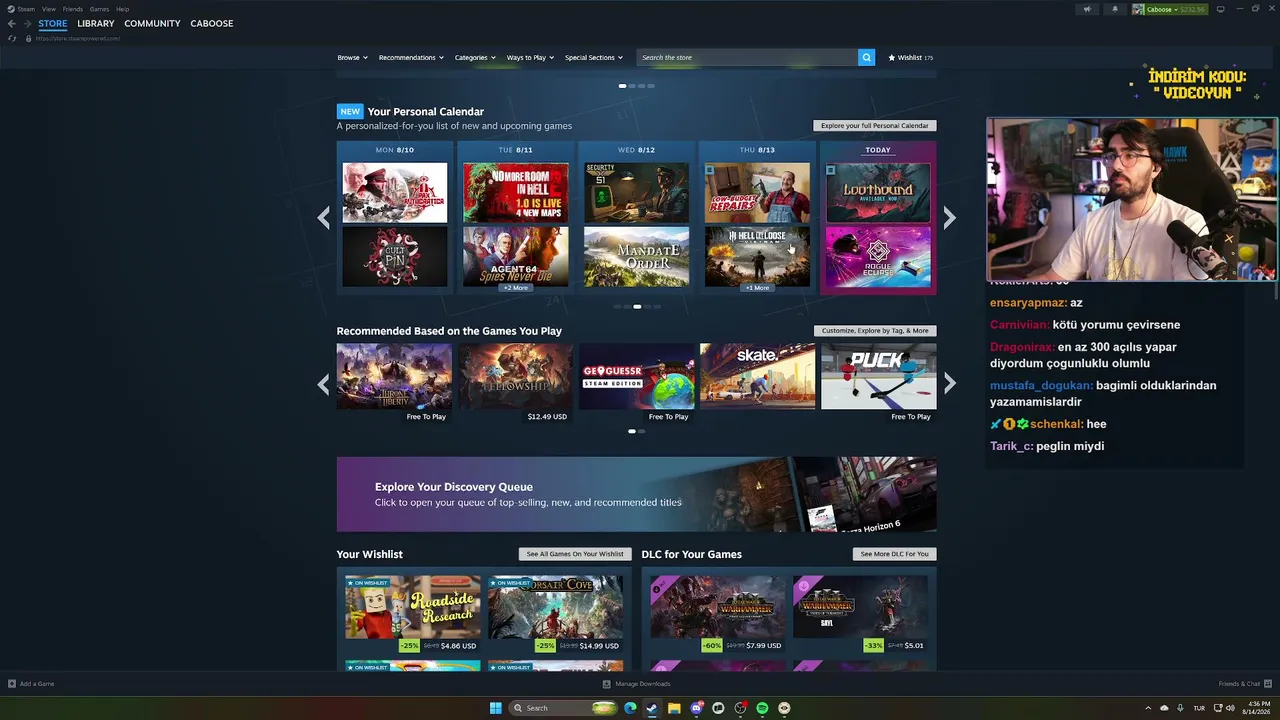Click Explore your full Personal Calendar

click(x=874, y=126)
